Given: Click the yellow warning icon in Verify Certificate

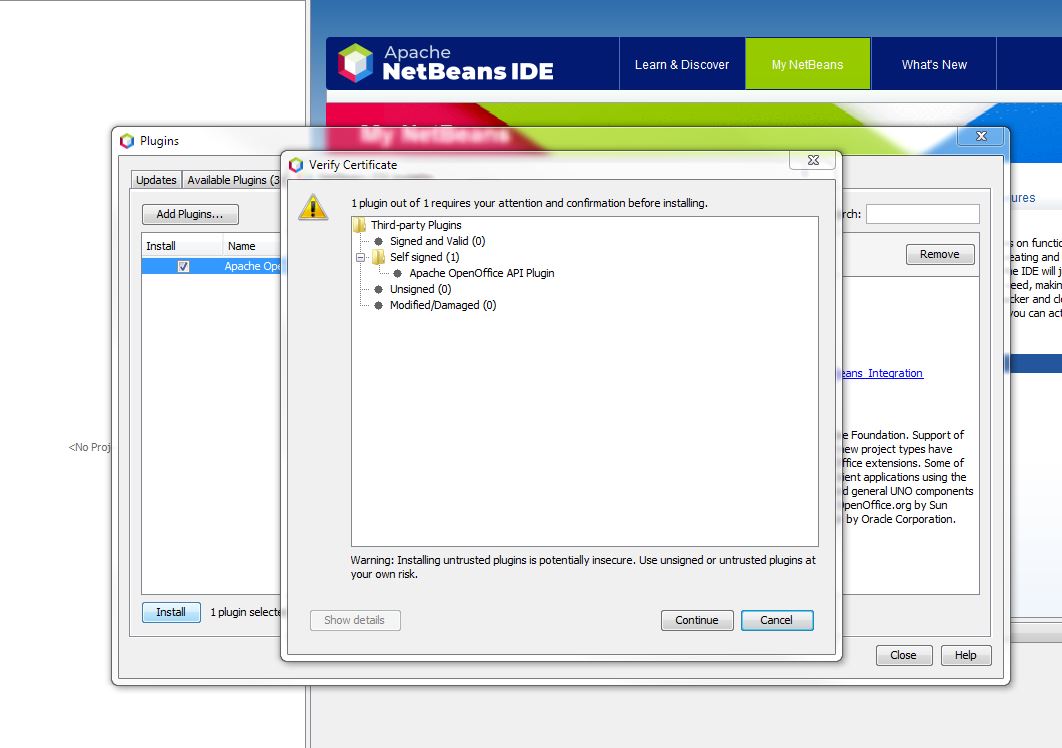Looking at the screenshot, I should pyautogui.click(x=313, y=207).
